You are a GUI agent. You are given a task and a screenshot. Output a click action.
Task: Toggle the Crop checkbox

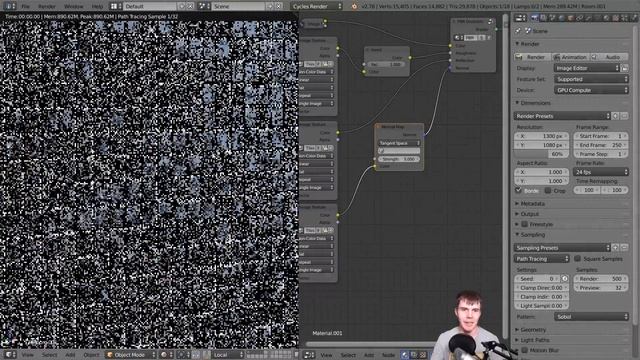[548, 190]
